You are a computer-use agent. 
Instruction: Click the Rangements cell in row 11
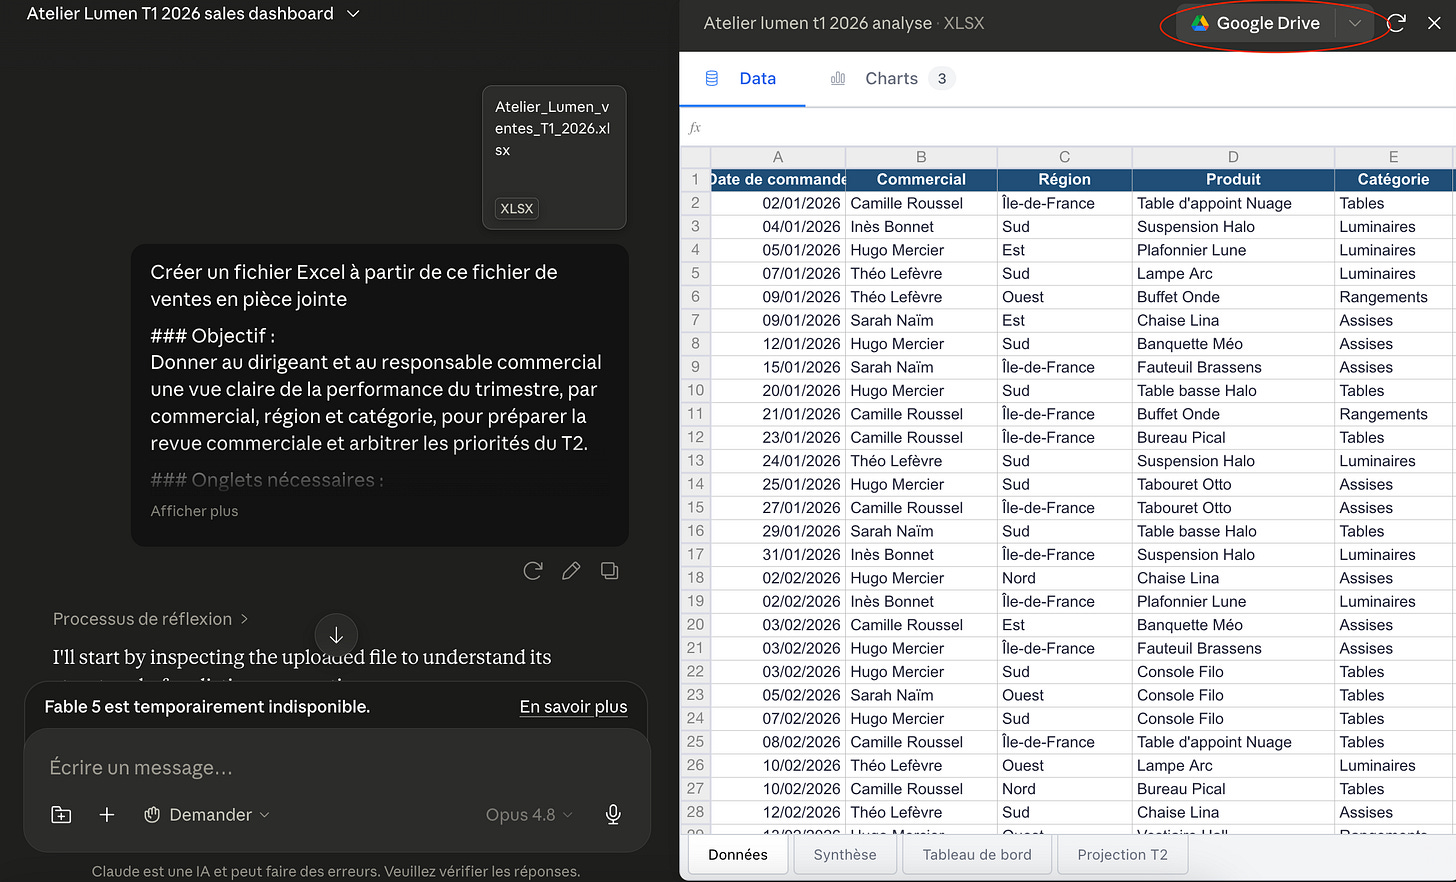coord(1393,414)
